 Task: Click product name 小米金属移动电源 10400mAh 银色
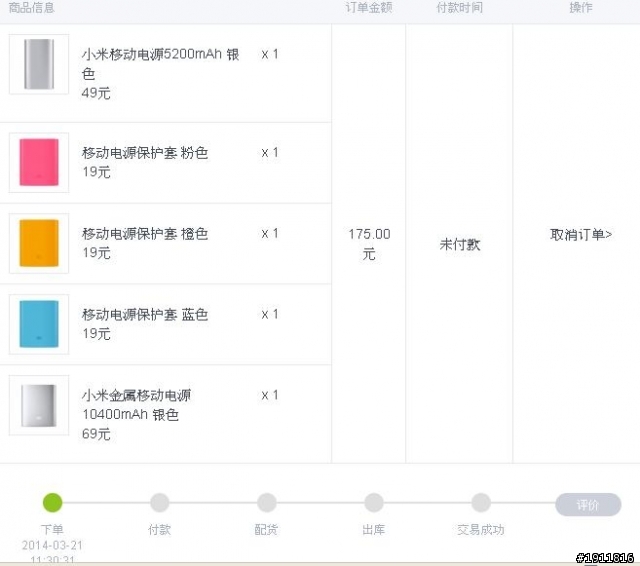point(136,405)
